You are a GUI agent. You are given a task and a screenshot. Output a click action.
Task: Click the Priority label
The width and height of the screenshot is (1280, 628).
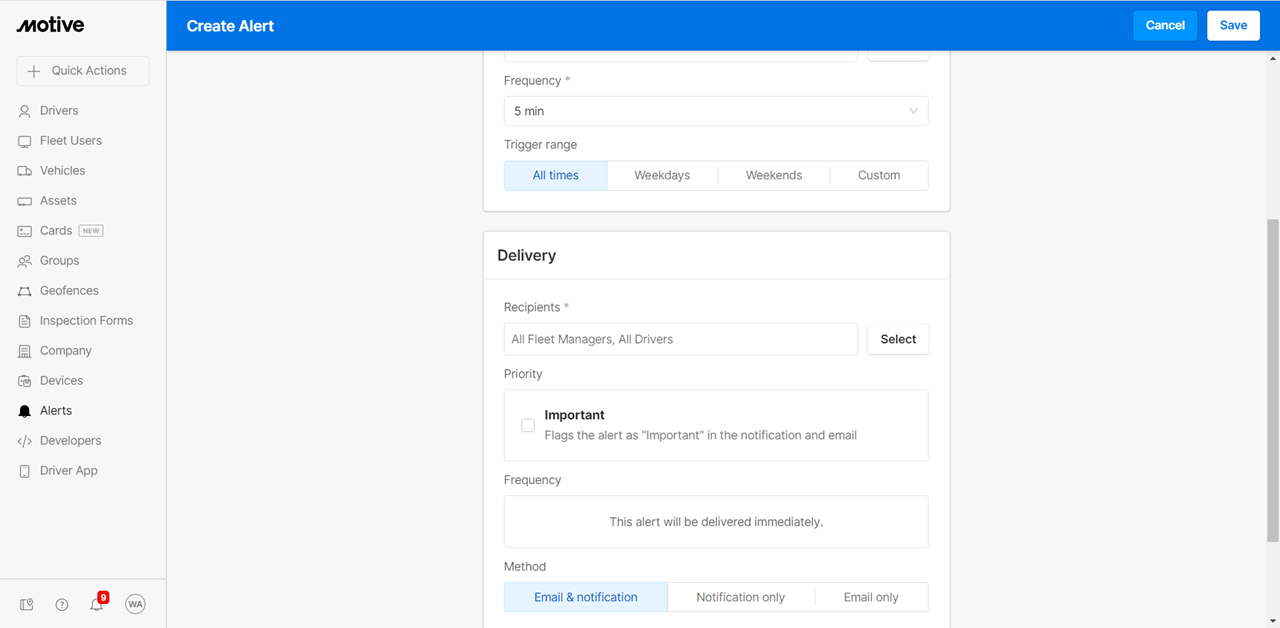[x=523, y=374]
